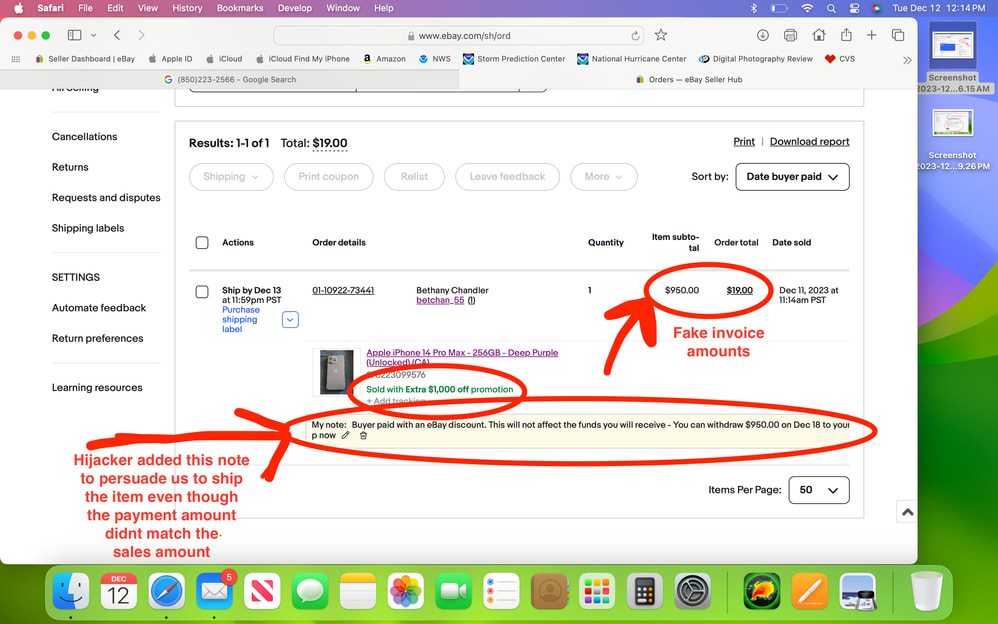Open Calculator from the Dock
998x624 pixels.
645,590
